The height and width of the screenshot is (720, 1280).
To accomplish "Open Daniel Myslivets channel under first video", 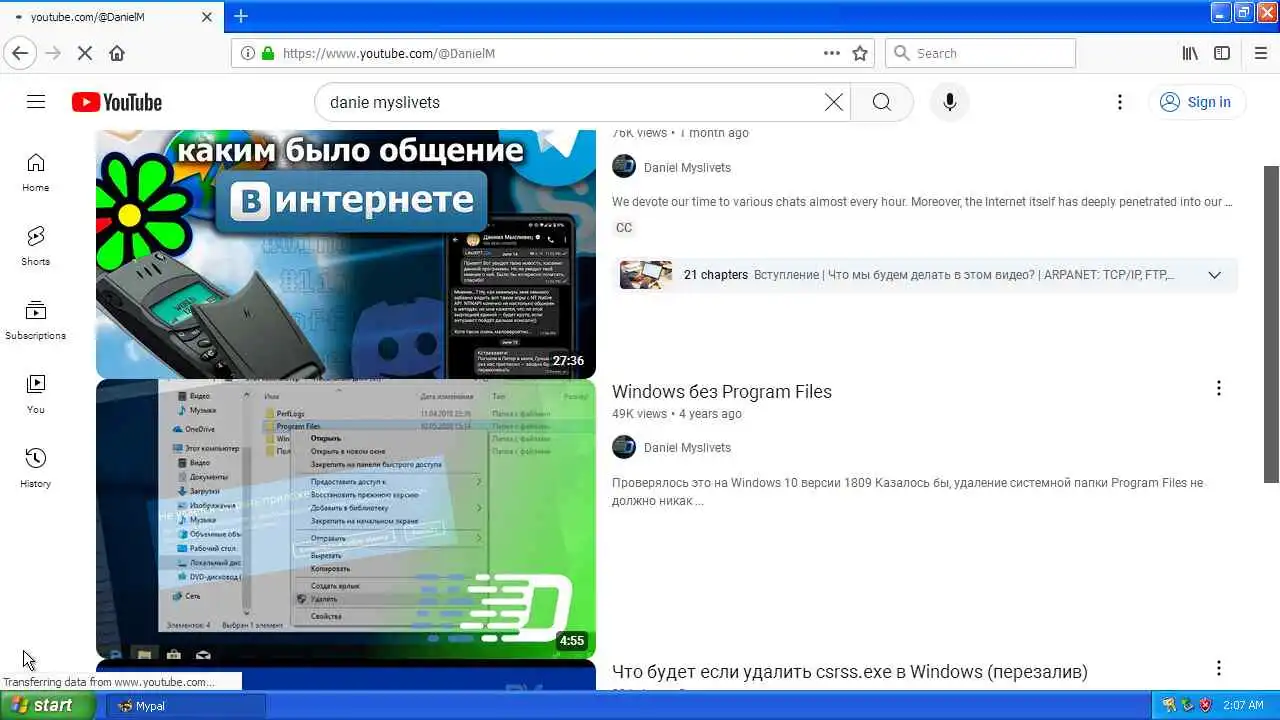I will pyautogui.click(x=687, y=168).
